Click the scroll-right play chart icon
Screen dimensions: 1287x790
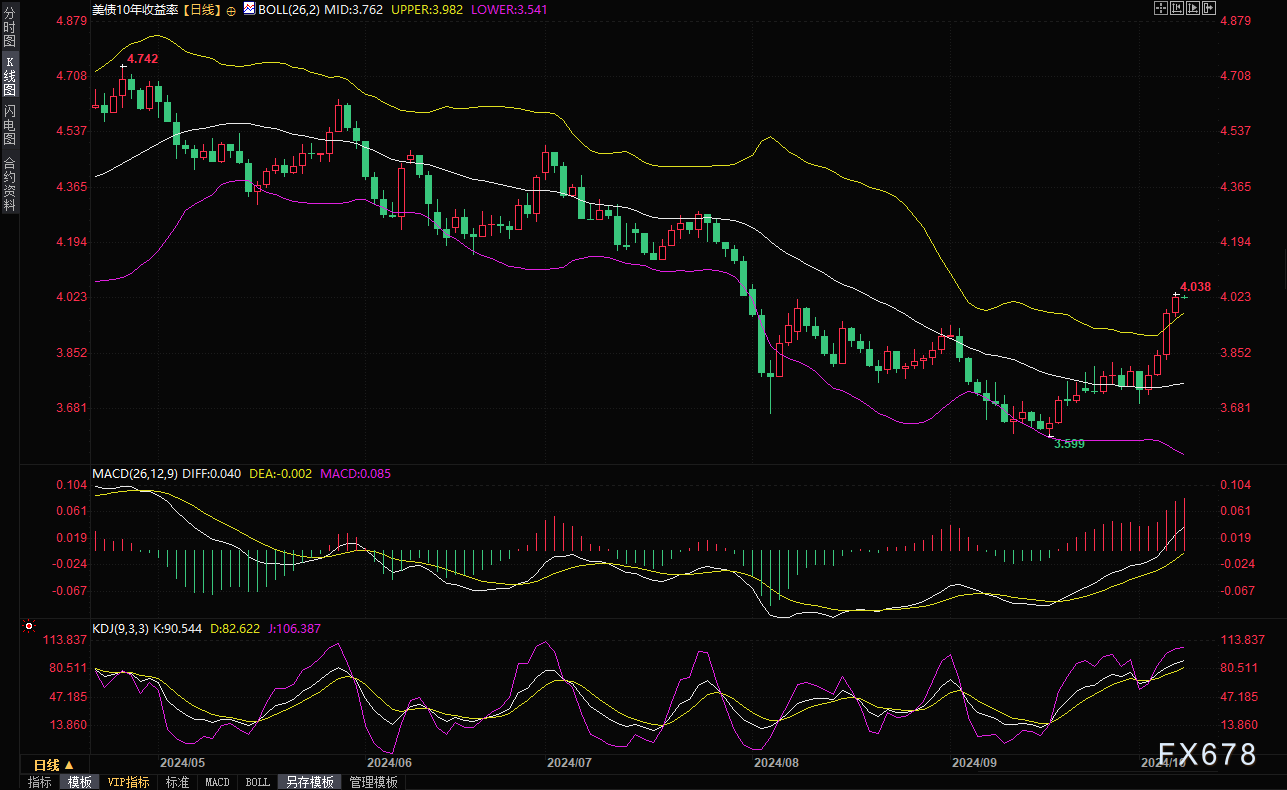pos(1192,8)
